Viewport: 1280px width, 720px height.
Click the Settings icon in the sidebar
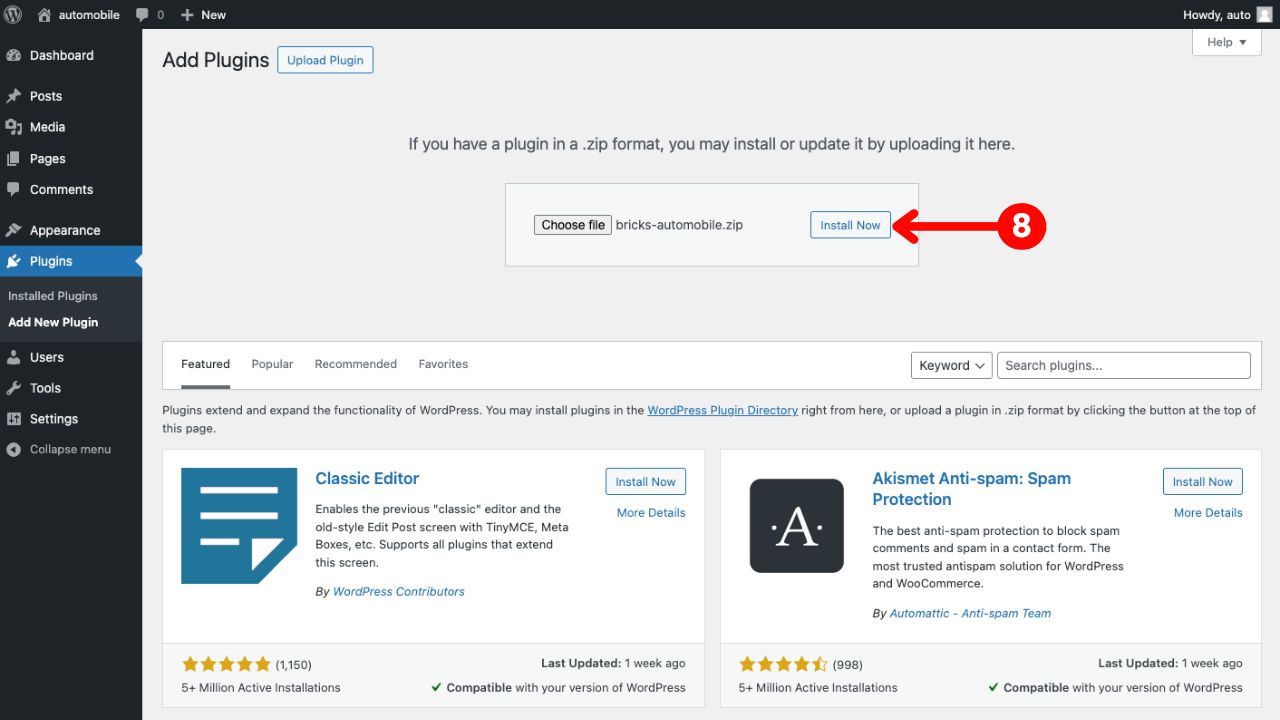coord(14,419)
